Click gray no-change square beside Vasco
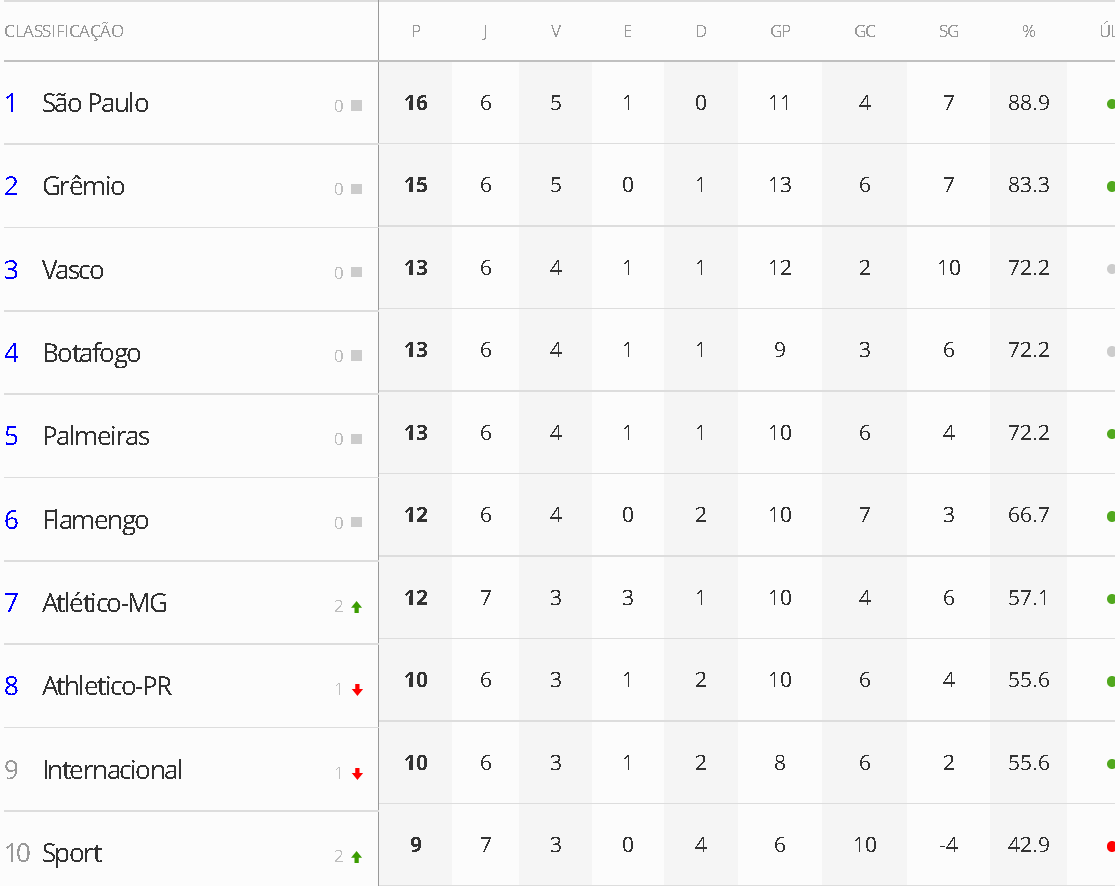Image resolution: width=1120 pixels, height=886 pixels. coord(356,272)
